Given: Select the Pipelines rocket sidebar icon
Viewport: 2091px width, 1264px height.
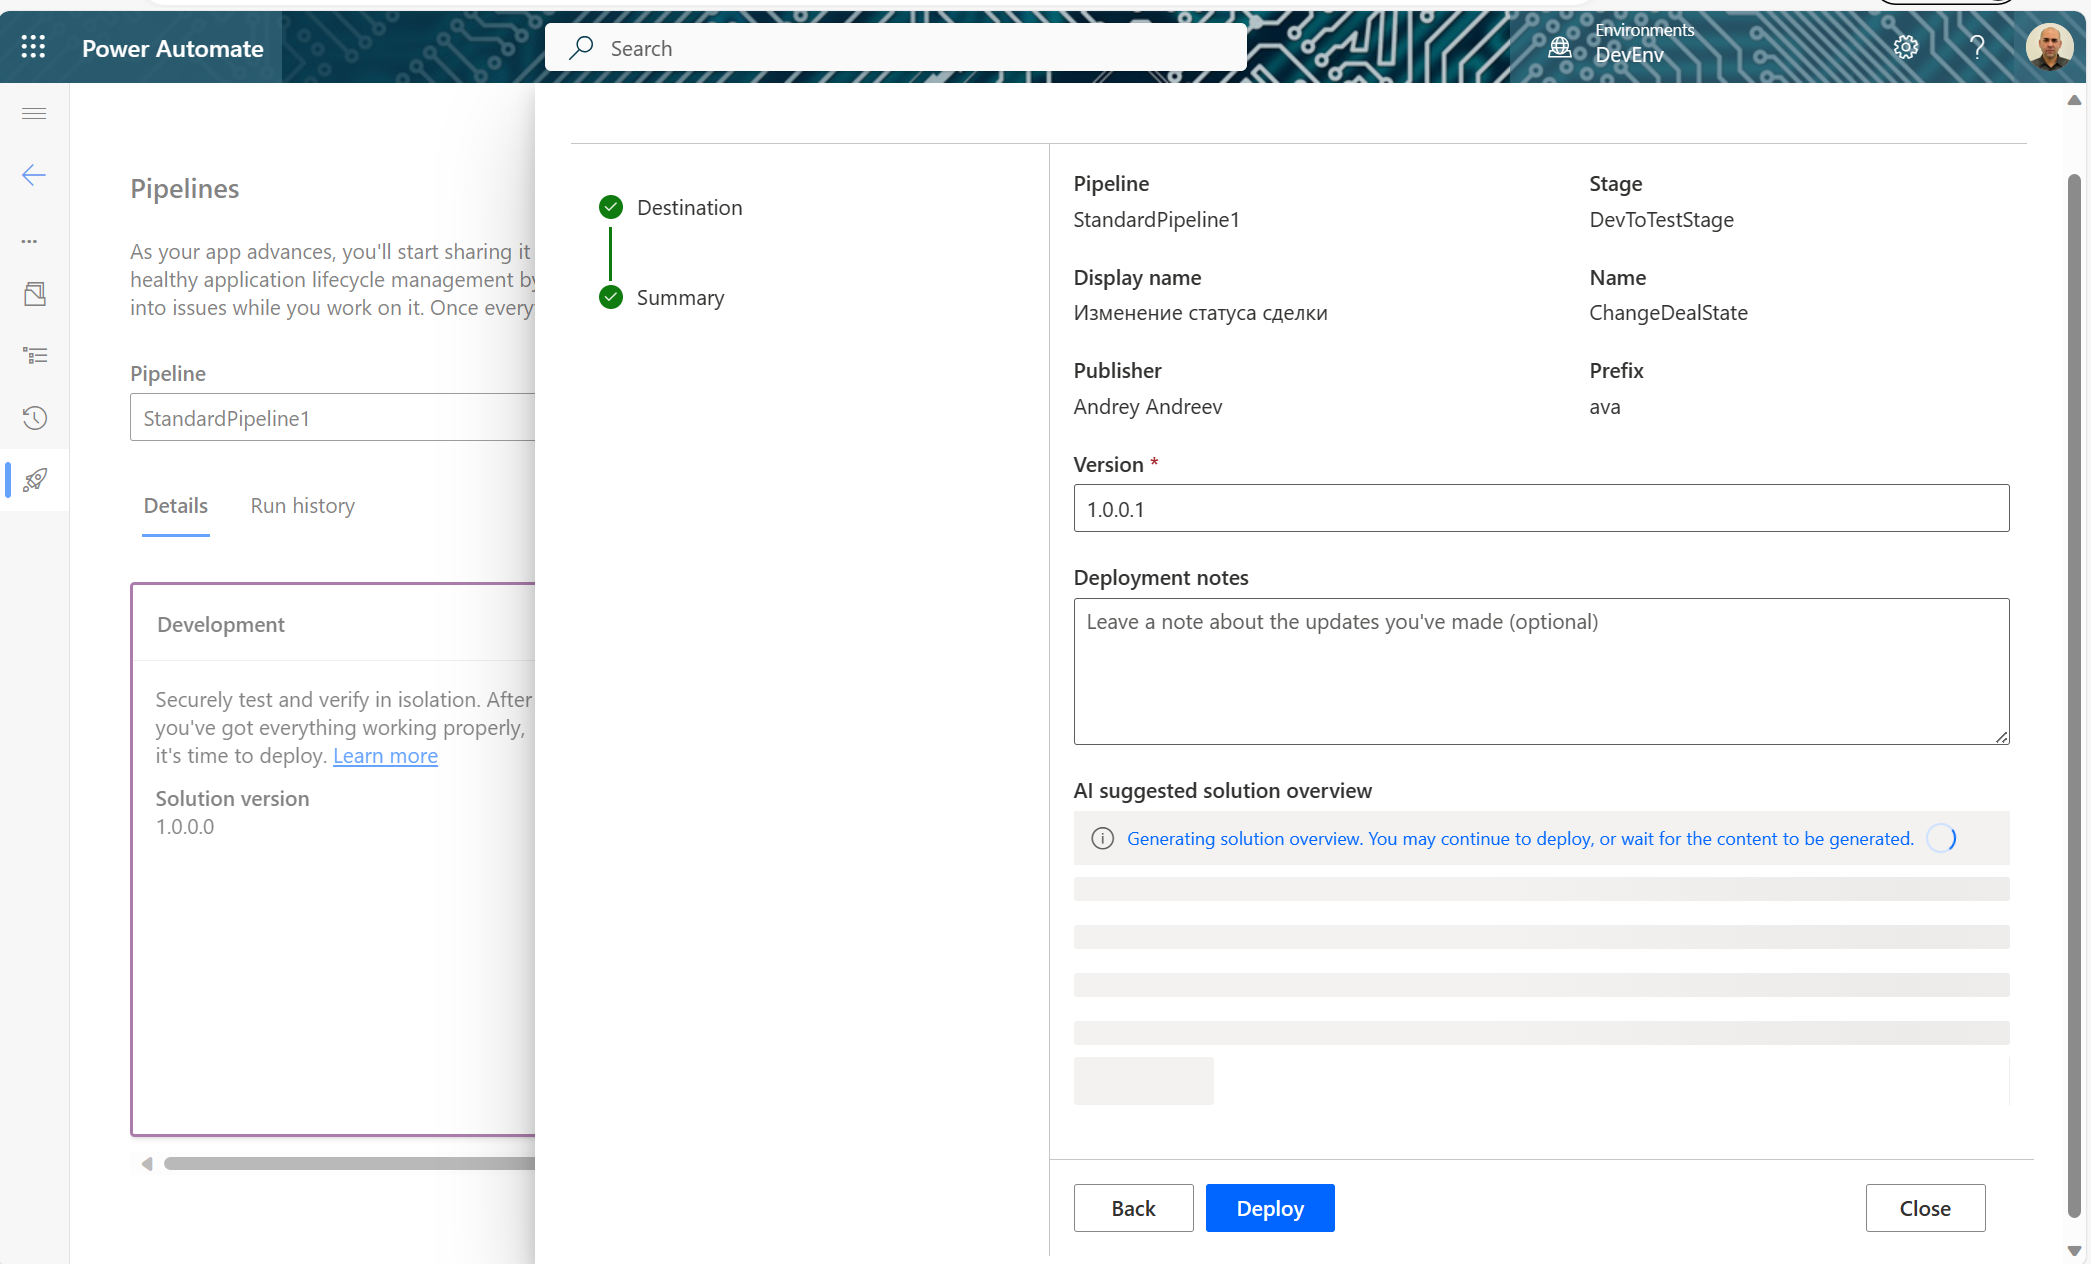Looking at the screenshot, I should [x=35, y=480].
